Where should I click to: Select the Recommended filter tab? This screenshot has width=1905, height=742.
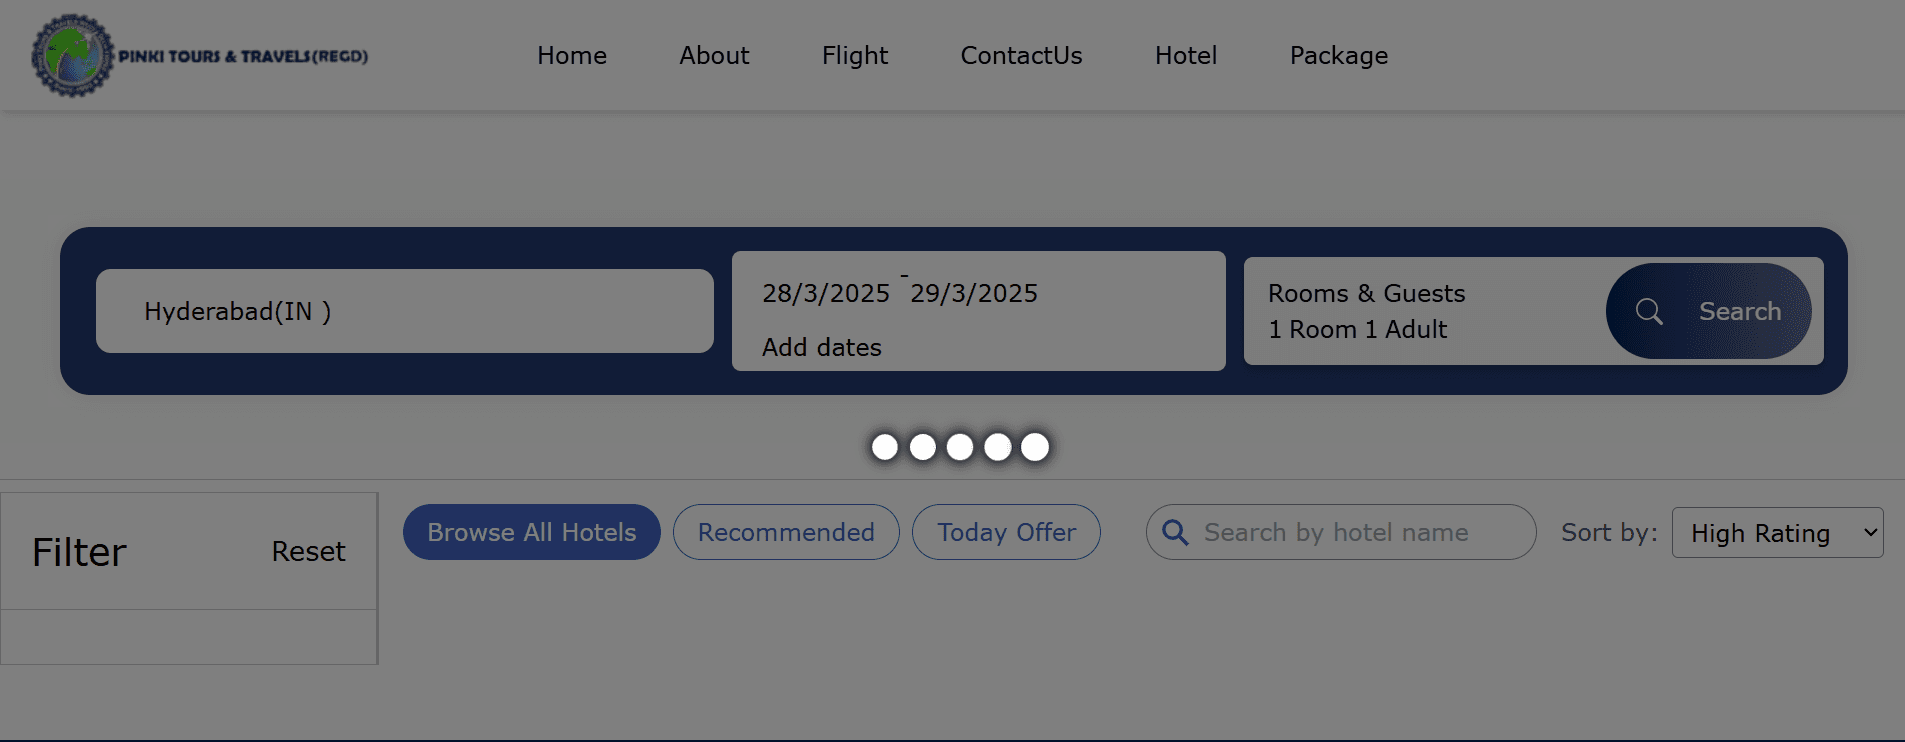point(786,532)
